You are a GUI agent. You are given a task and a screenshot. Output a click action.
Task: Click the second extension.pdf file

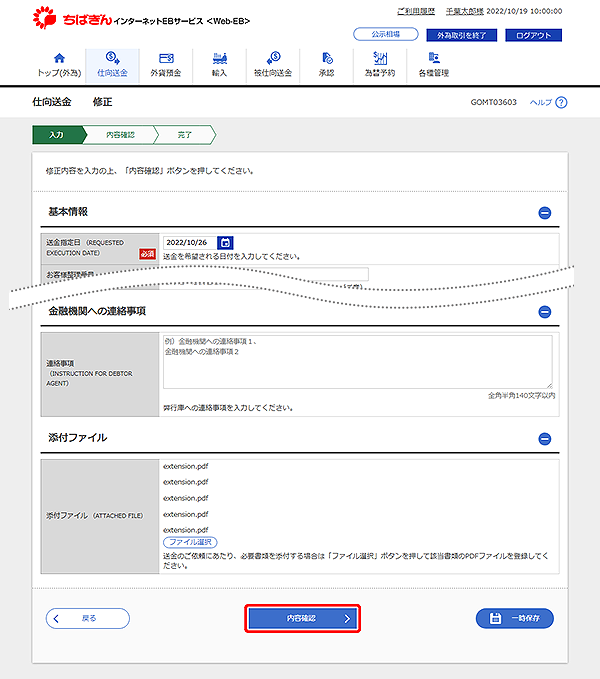[186, 482]
